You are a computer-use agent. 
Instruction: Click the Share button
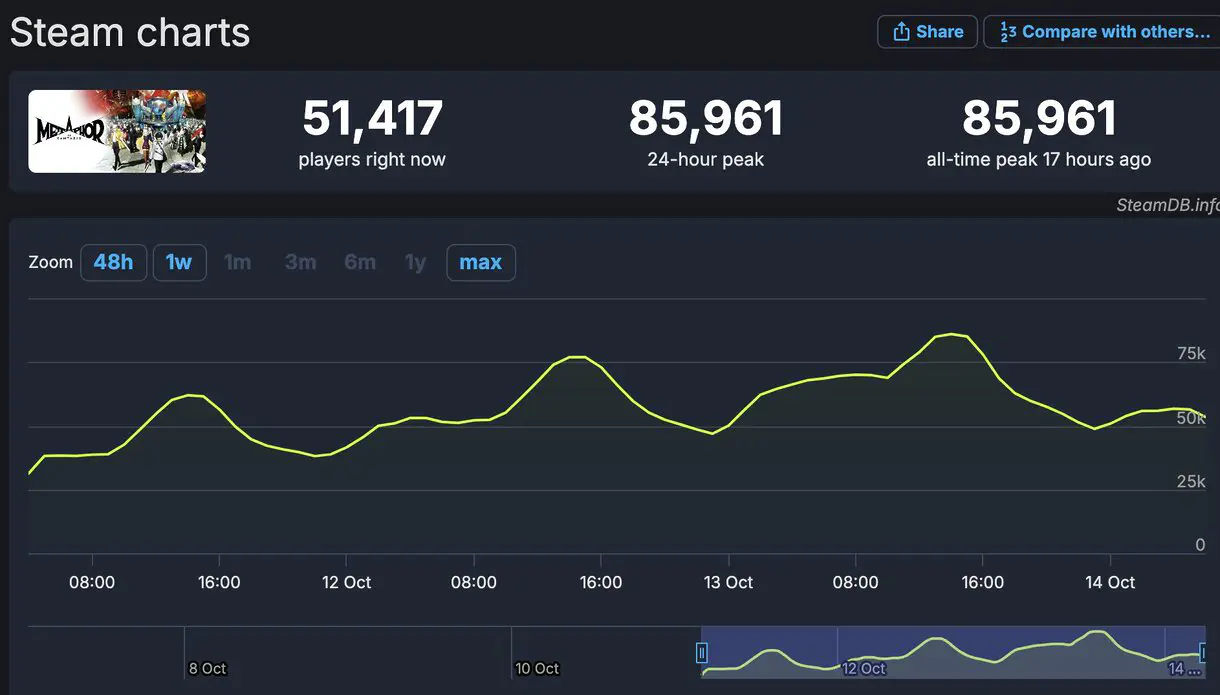click(x=927, y=32)
